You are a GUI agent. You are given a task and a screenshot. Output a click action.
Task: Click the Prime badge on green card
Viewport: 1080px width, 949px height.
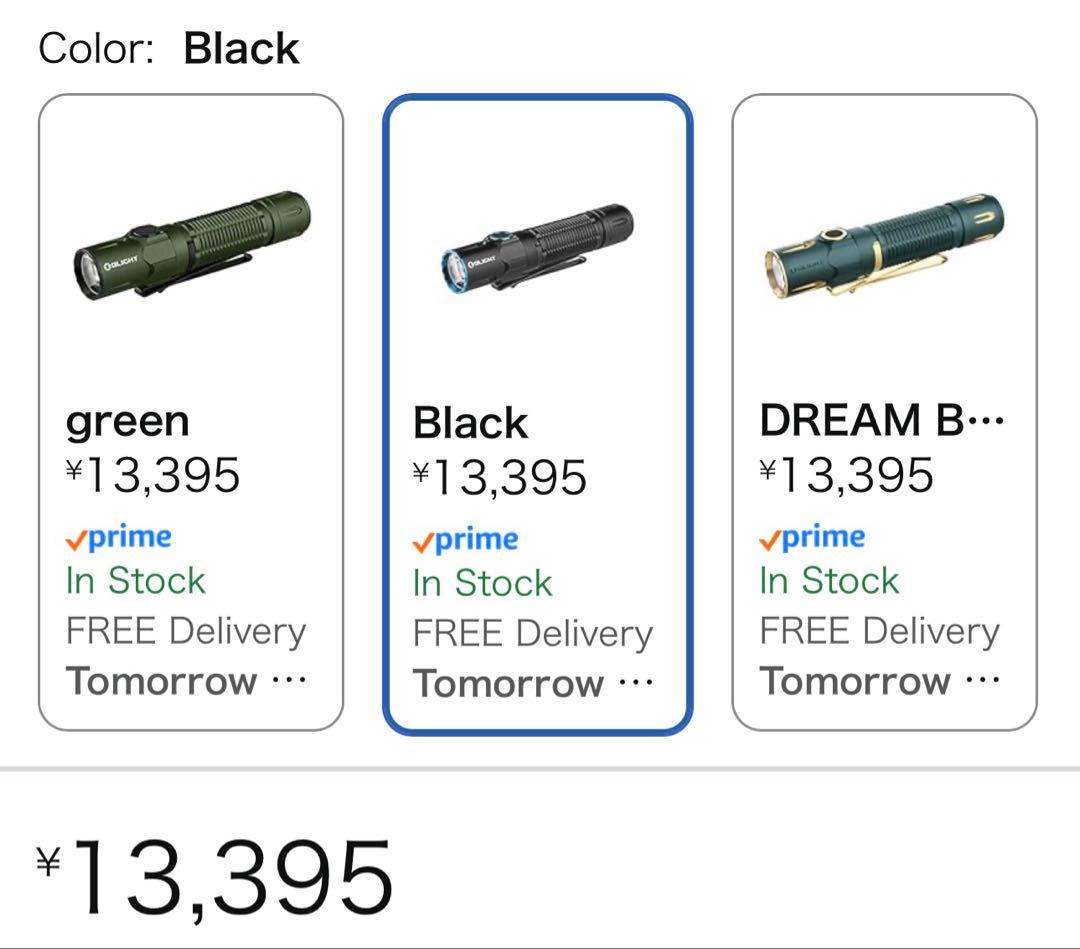coord(119,538)
